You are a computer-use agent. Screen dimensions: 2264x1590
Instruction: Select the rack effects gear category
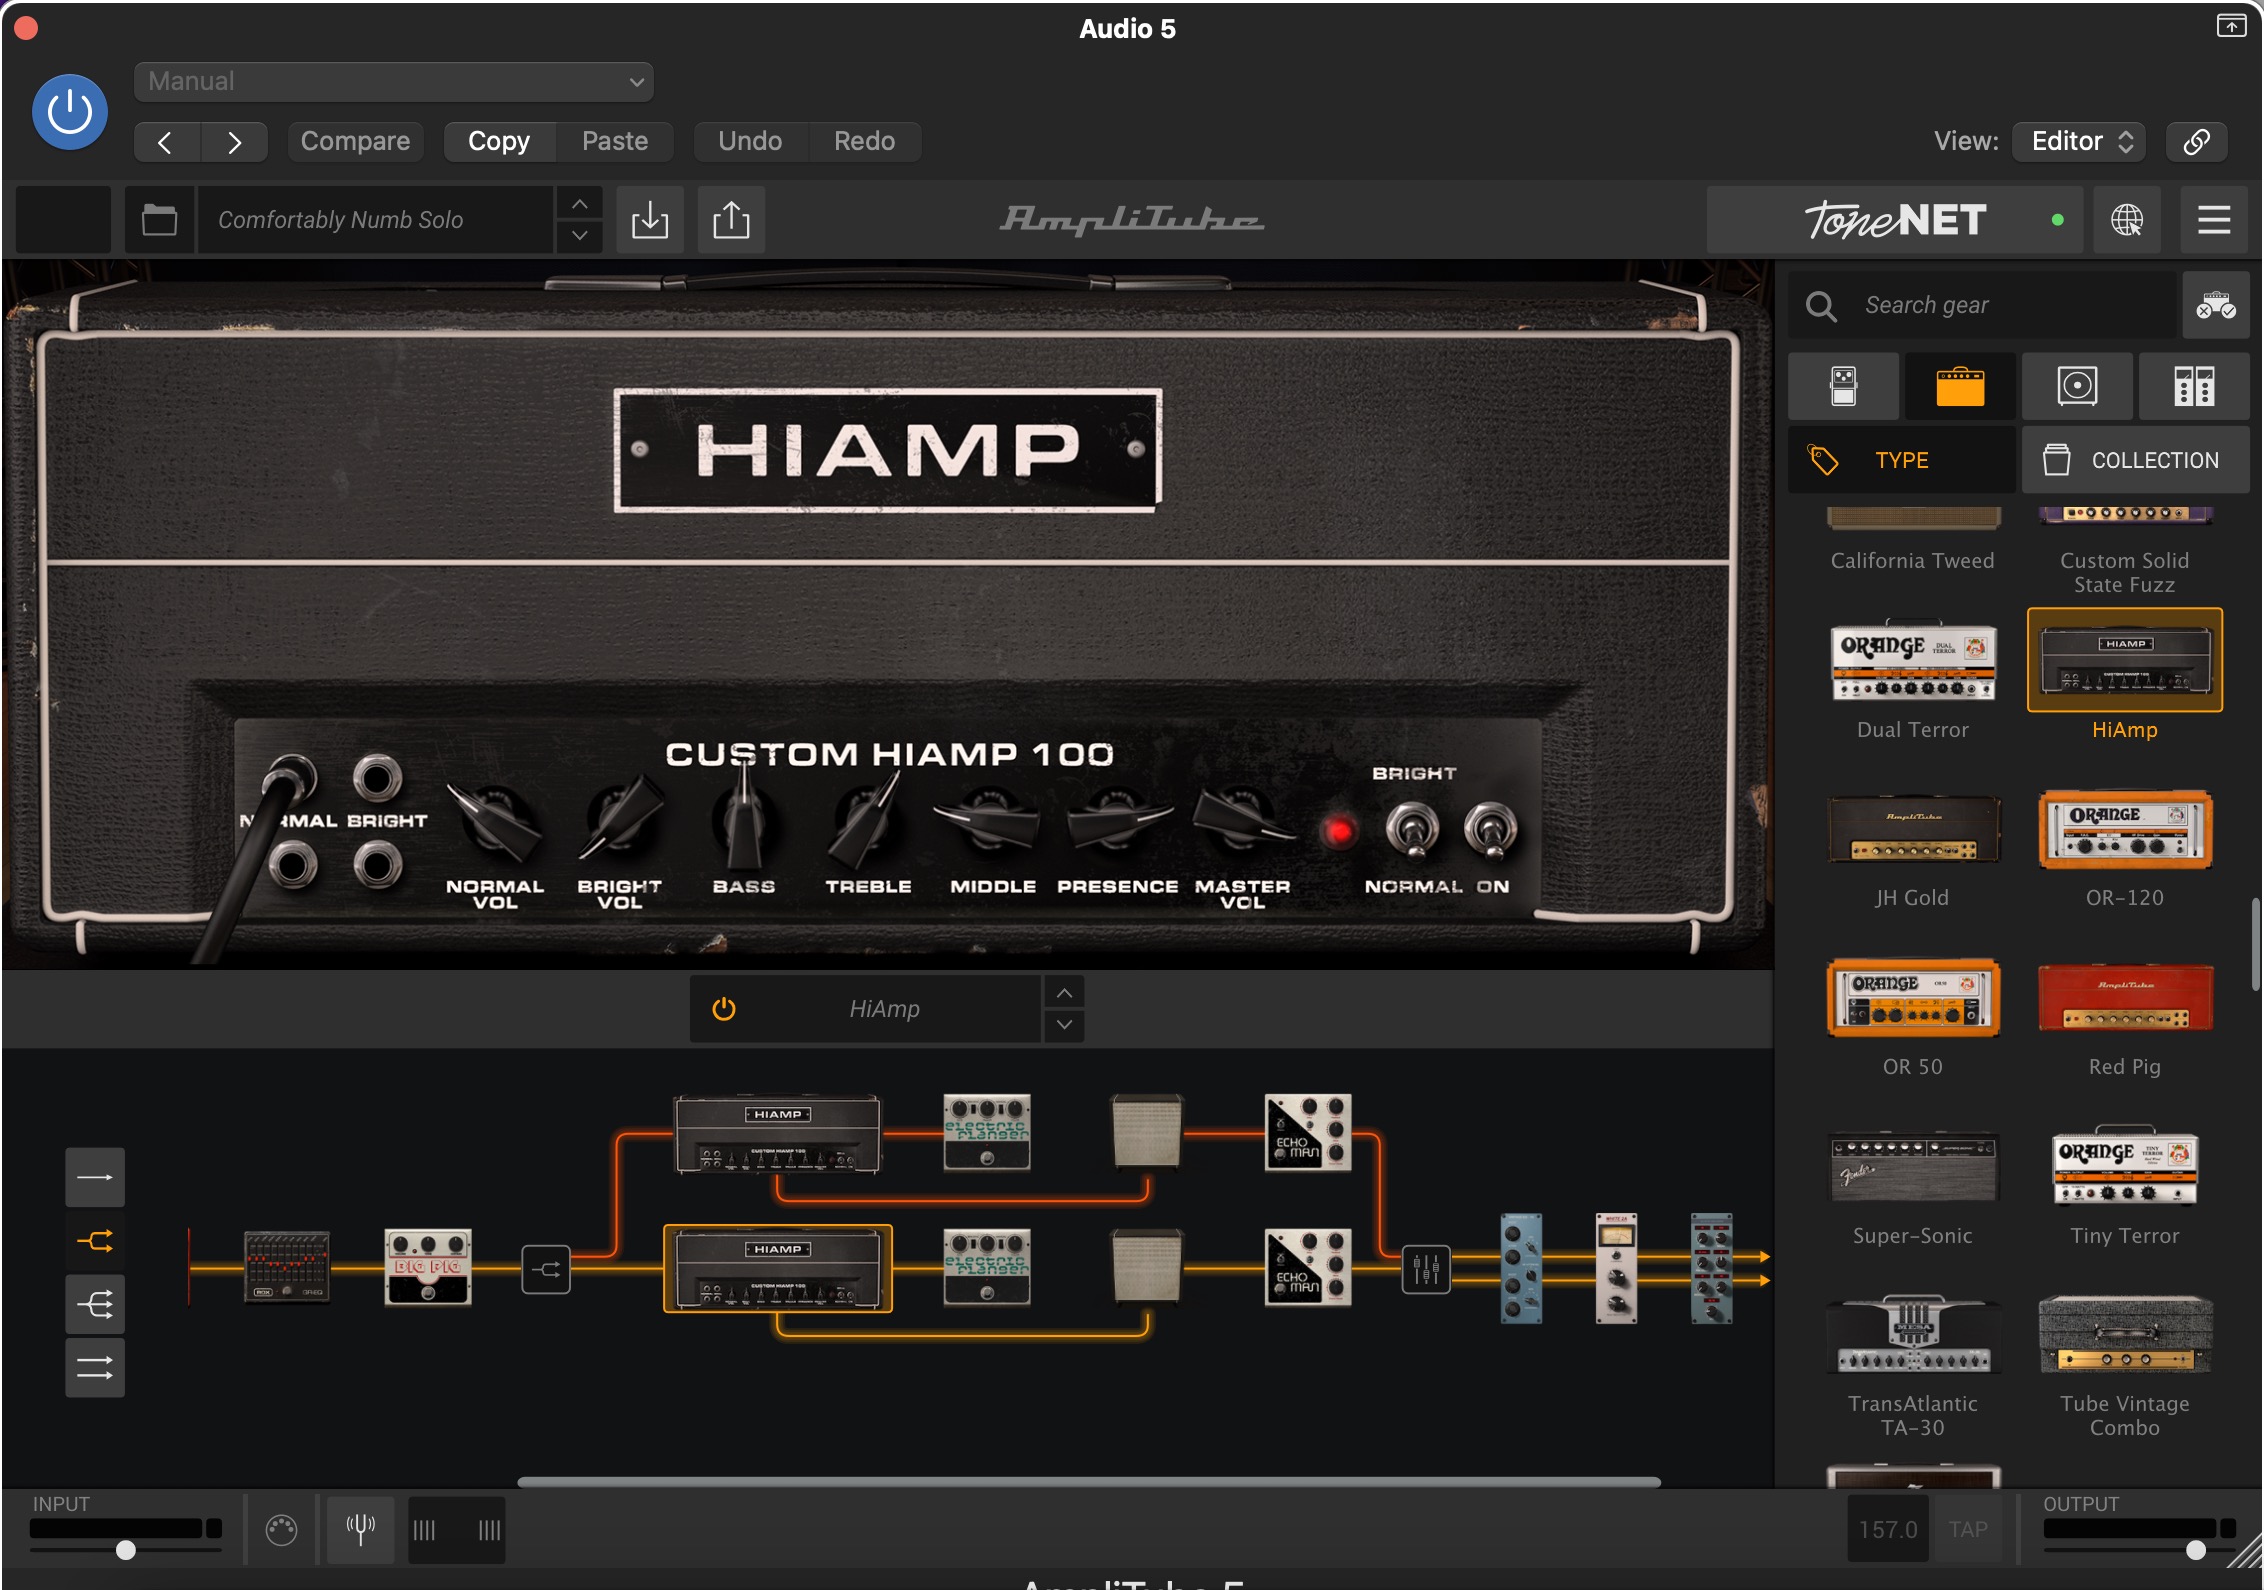pyautogui.click(x=2194, y=386)
